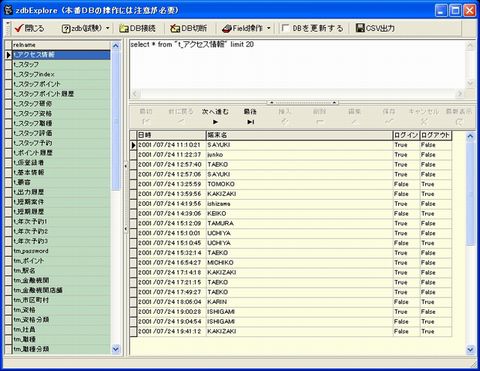The image size is (480, 371).
Task: Go to next record with 次へ進む arrow
Action: click(x=215, y=117)
